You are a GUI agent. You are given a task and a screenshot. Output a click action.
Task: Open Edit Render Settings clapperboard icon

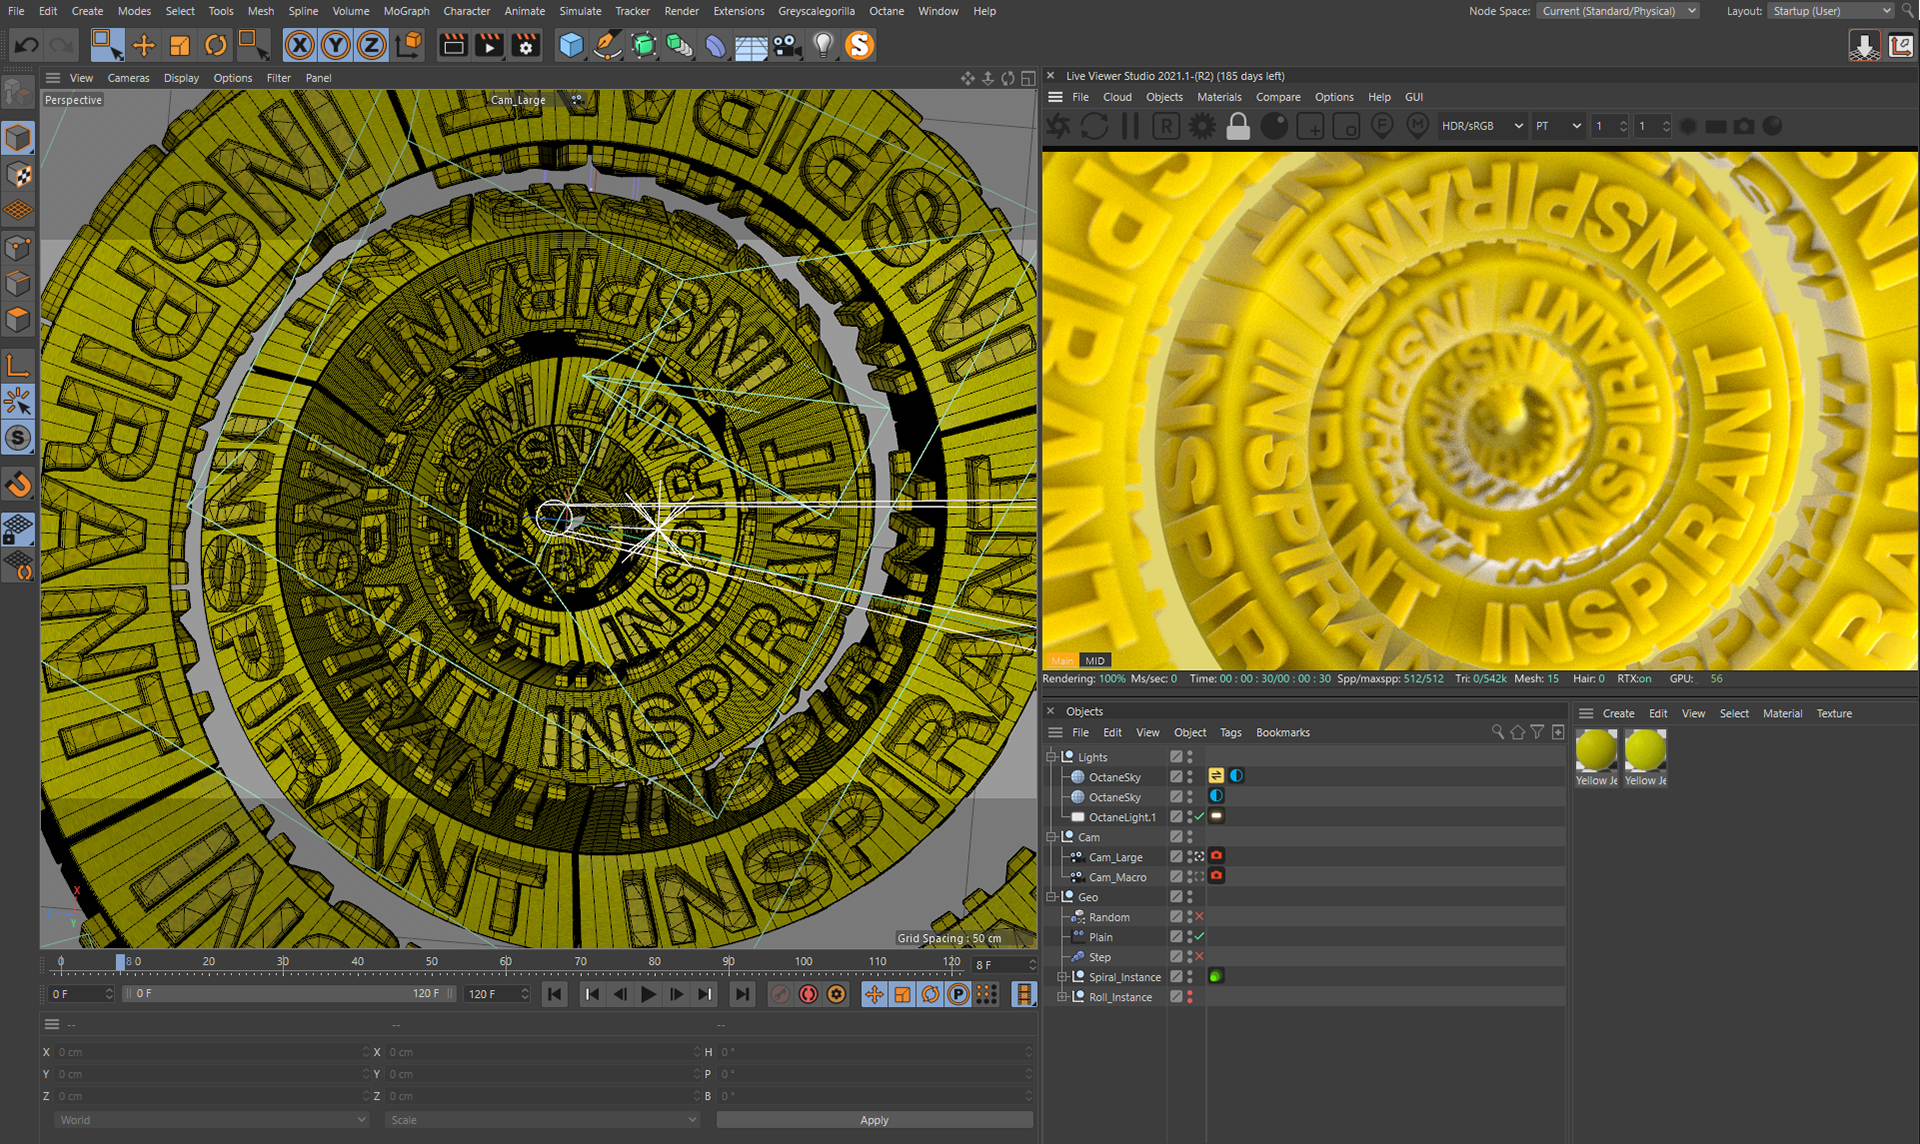pos(525,45)
